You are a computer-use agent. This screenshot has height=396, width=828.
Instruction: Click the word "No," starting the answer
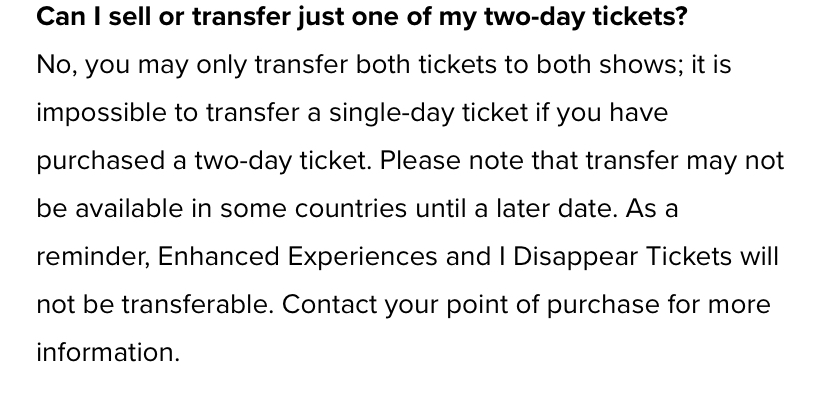click(57, 65)
